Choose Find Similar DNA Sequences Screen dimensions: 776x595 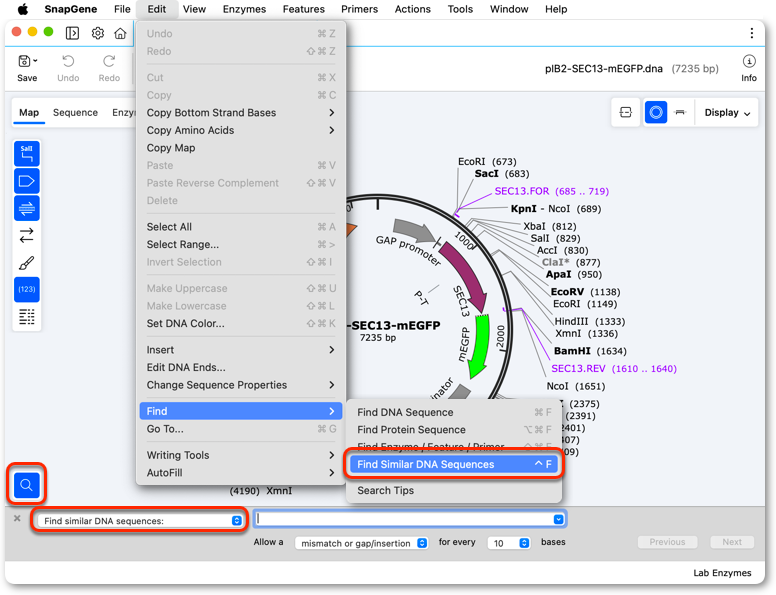tap(454, 464)
